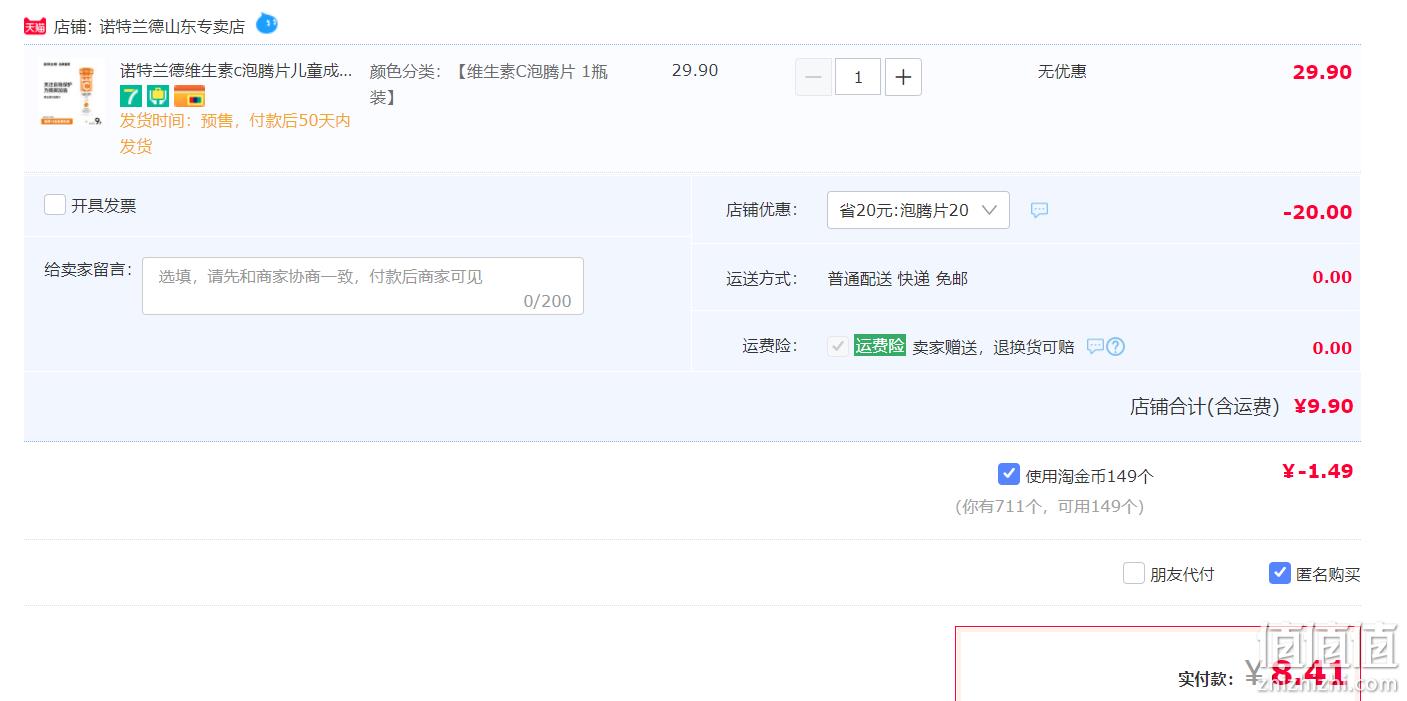Screen dimensions: 1407x701
Task: Click the question mark help icon for 运费险
Action: [x=1116, y=347]
